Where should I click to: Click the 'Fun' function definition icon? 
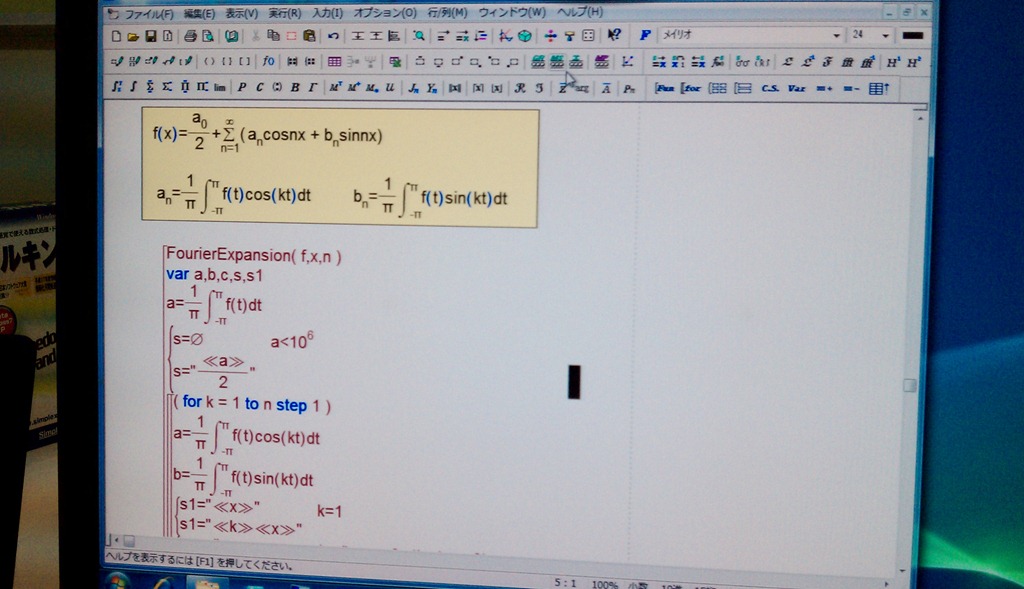tap(664, 88)
